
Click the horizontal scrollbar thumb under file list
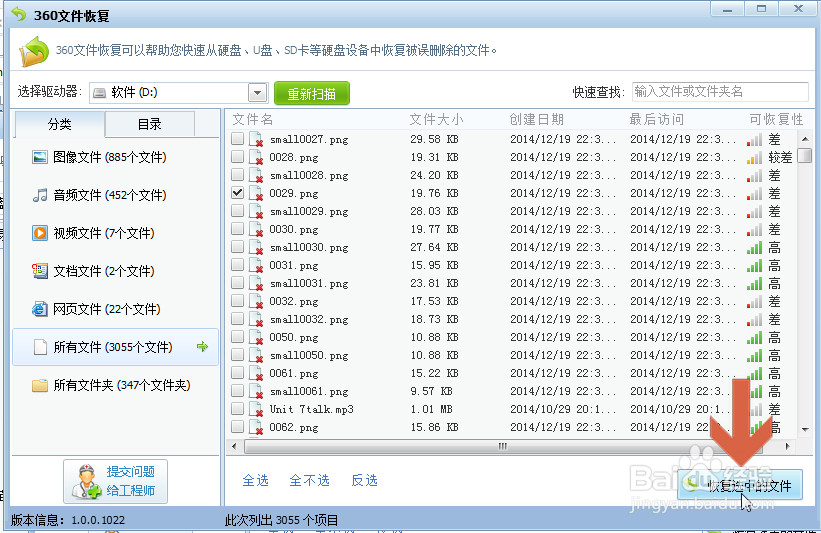pos(503,447)
